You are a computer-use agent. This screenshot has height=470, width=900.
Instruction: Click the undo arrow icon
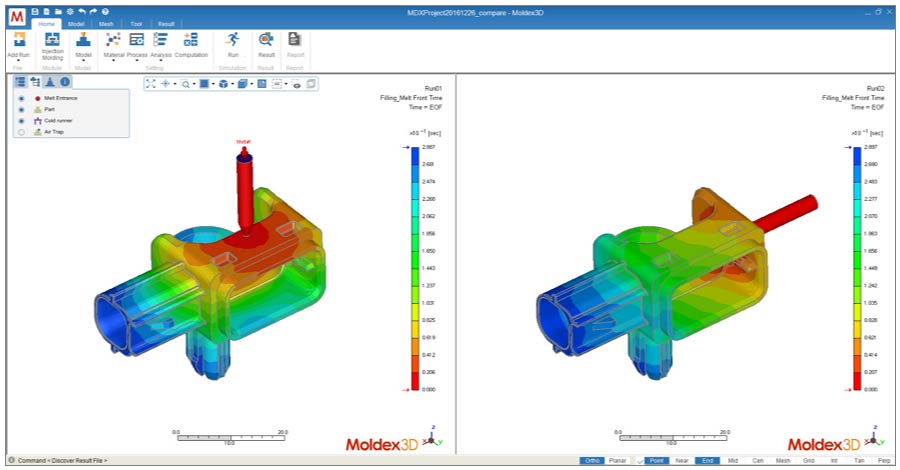[x=82, y=11]
